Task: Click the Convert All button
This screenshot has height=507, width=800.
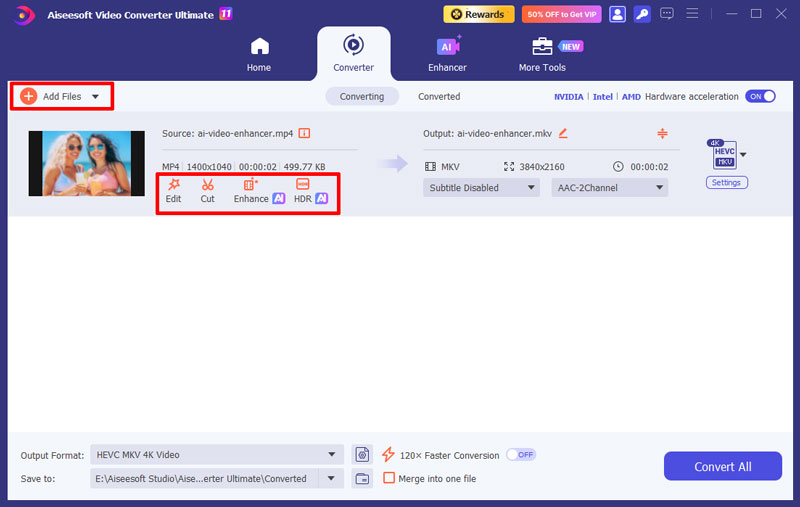Action: 722,467
